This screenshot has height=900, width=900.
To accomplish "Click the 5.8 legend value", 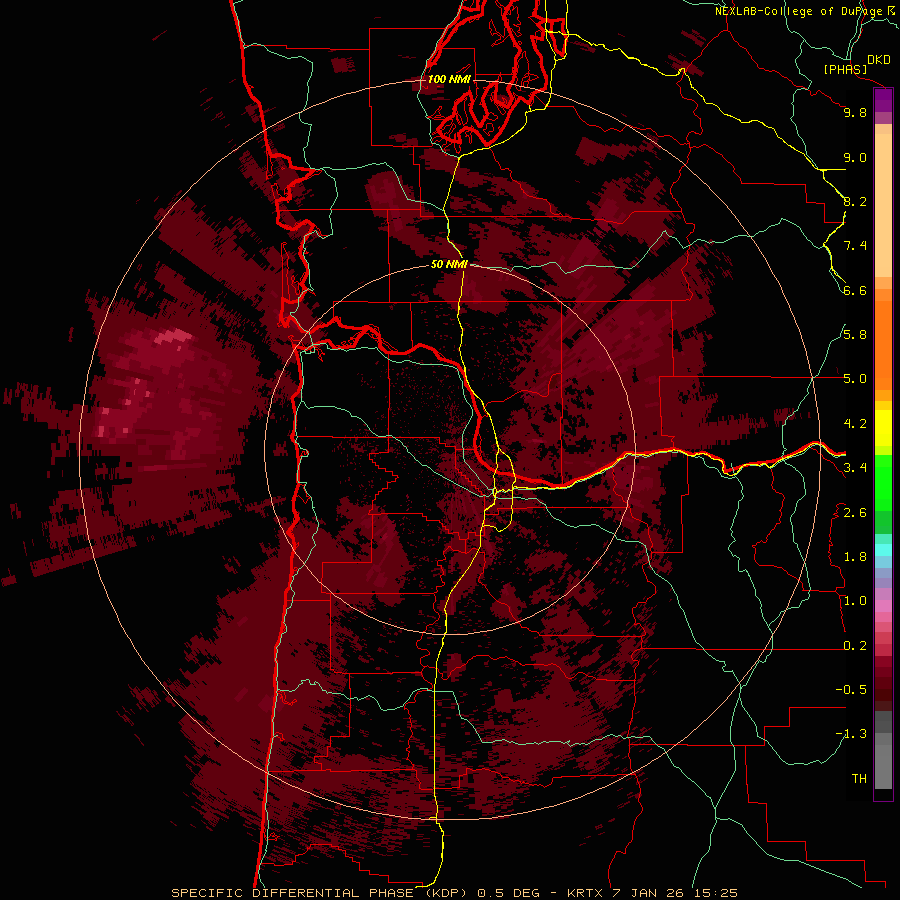I will point(855,335).
